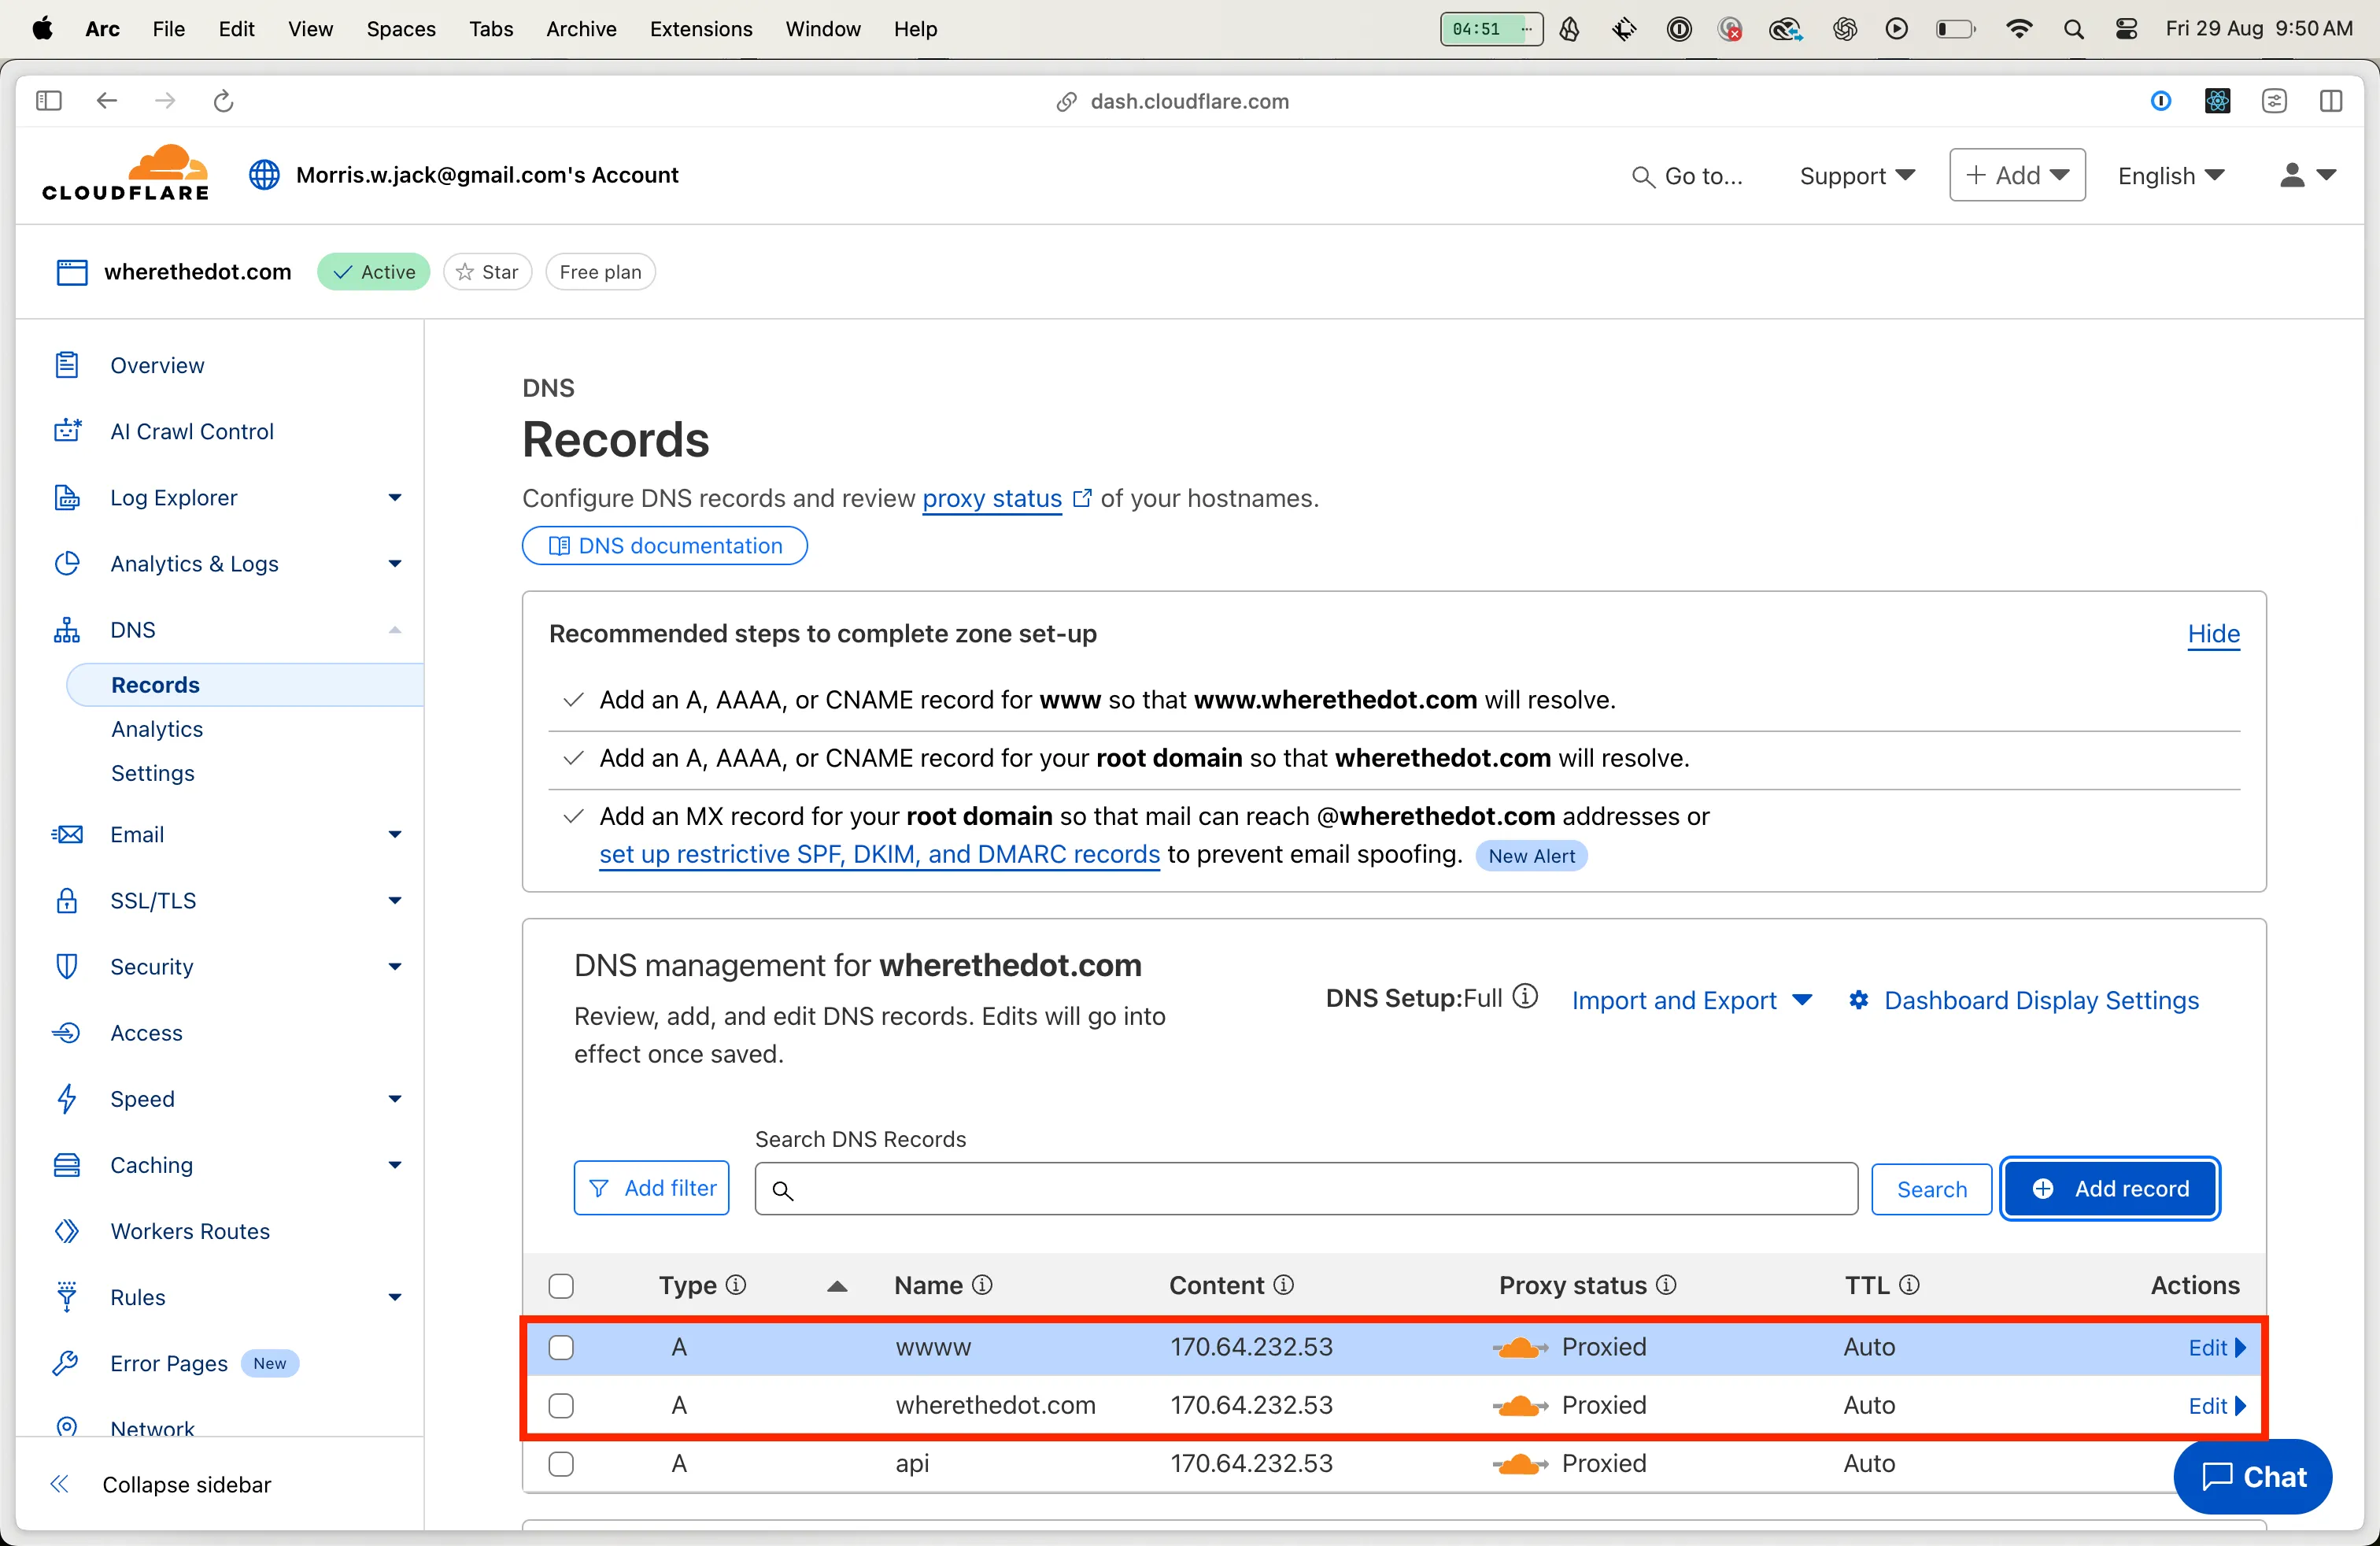
Task: Switch to the Analytics tab under DNS
Action: pyautogui.click(x=156, y=728)
